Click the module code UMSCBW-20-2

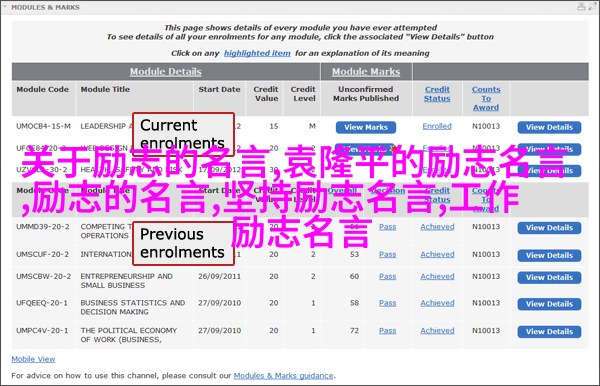click(x=43, y=277)
